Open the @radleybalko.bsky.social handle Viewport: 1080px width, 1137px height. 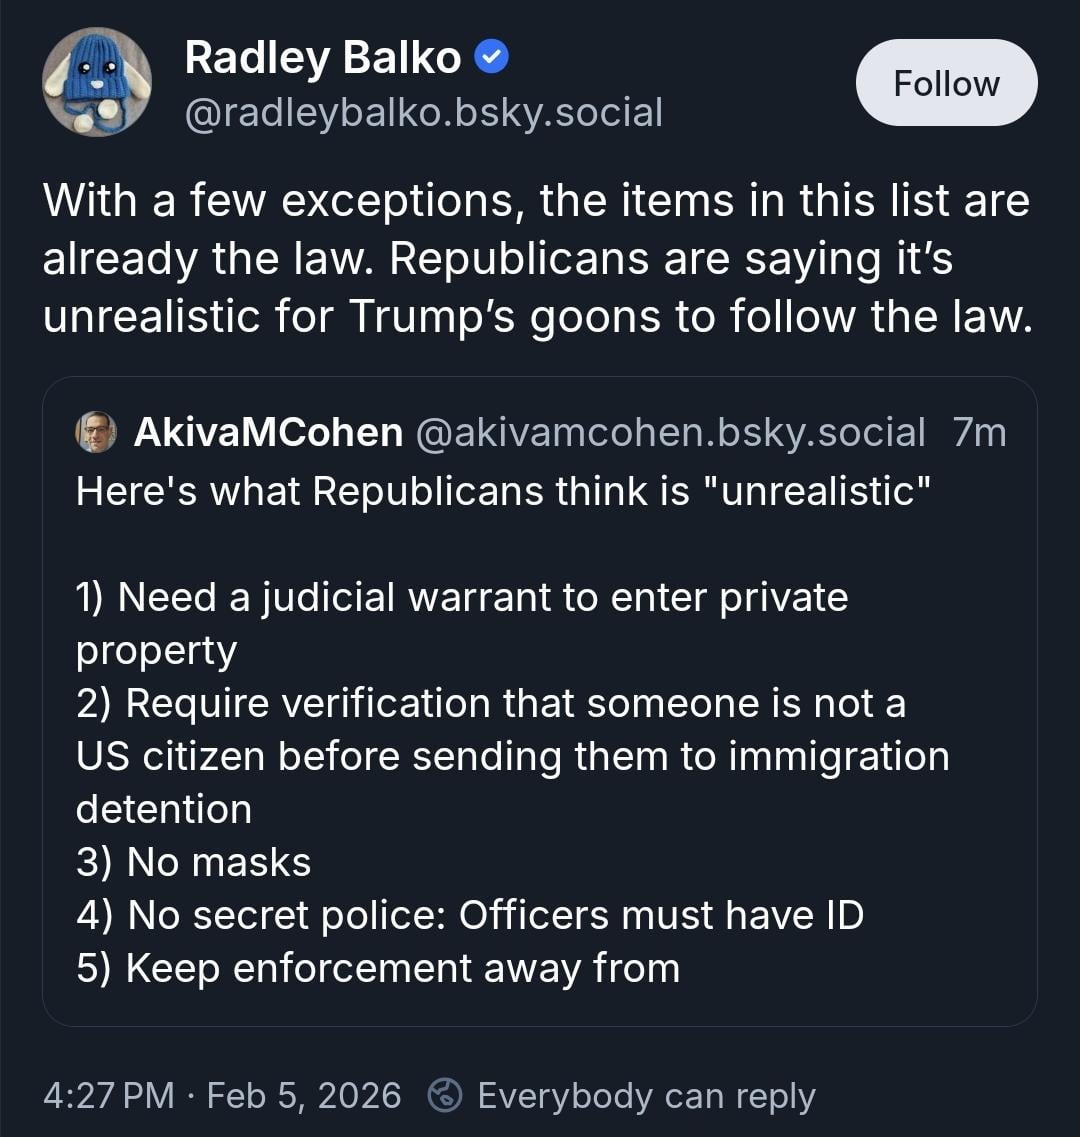click(x=423, y=113)
